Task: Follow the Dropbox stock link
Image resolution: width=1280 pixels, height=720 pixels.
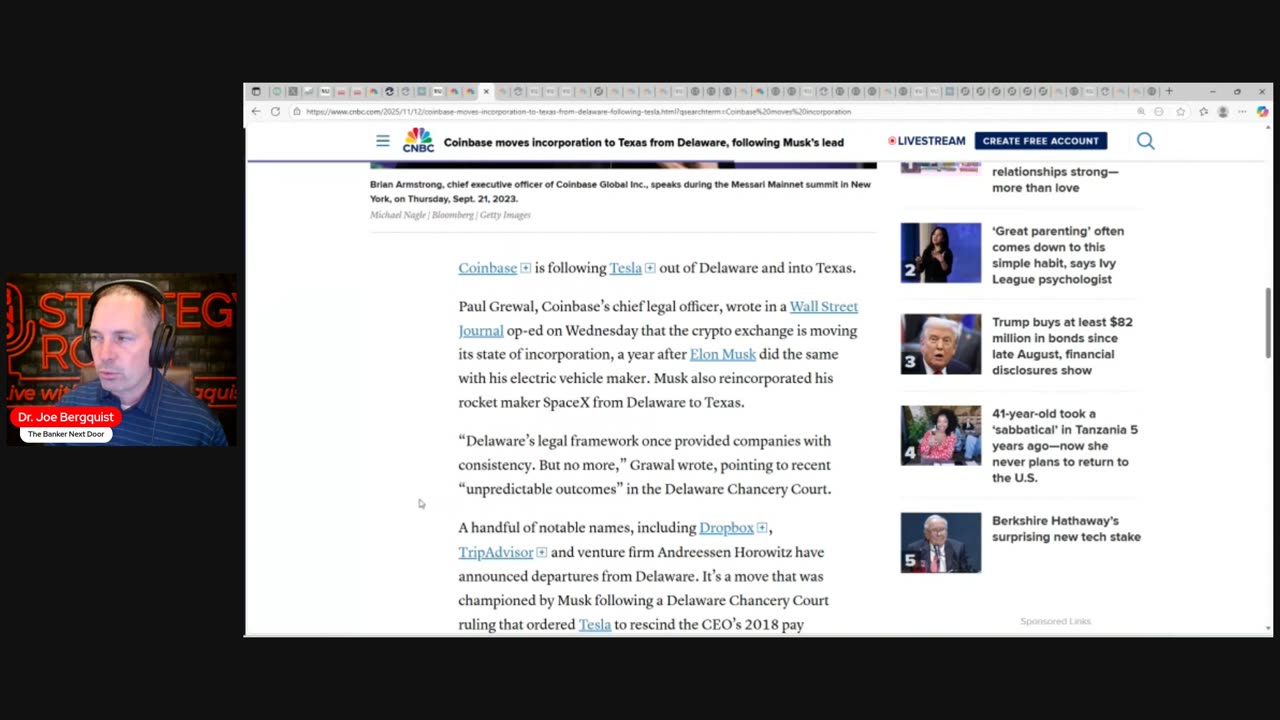Action: 726,528
